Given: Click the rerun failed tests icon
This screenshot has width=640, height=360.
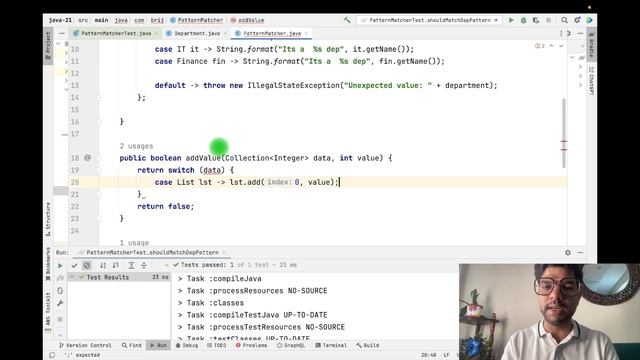Looking at the screenshot, I should tap(60, 278).
